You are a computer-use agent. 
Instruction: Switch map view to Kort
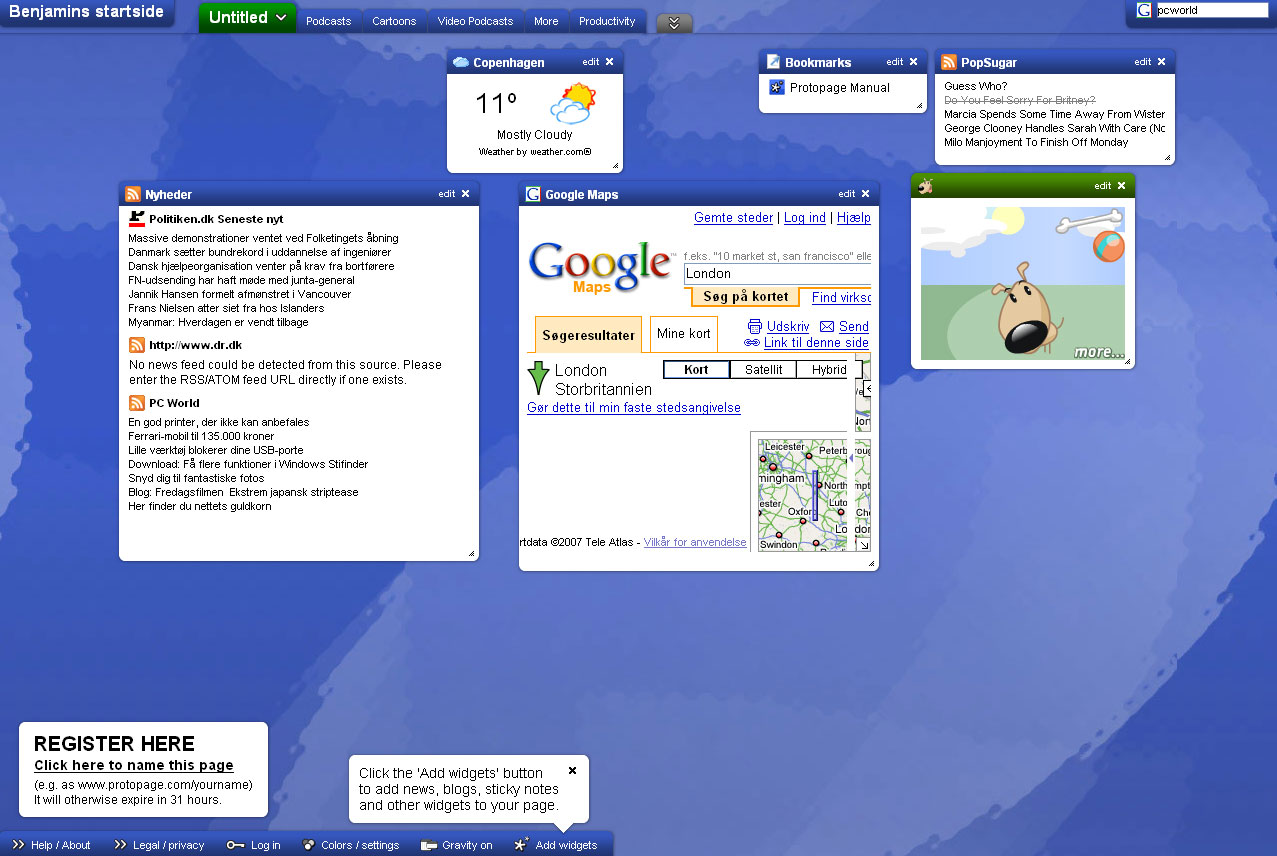(696, 370)
